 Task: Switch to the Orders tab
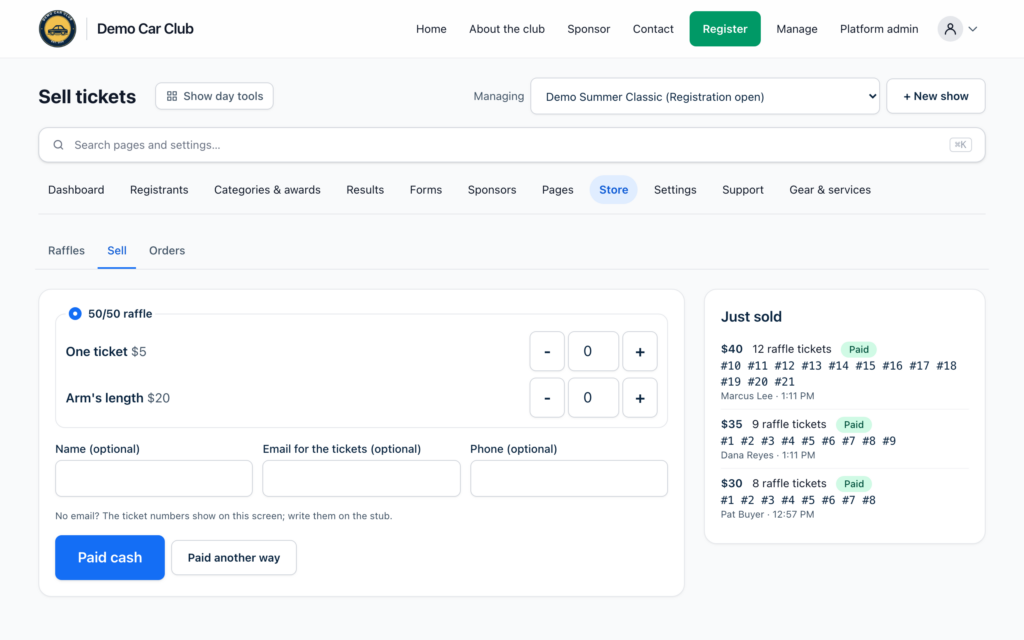tap(167, 251)
